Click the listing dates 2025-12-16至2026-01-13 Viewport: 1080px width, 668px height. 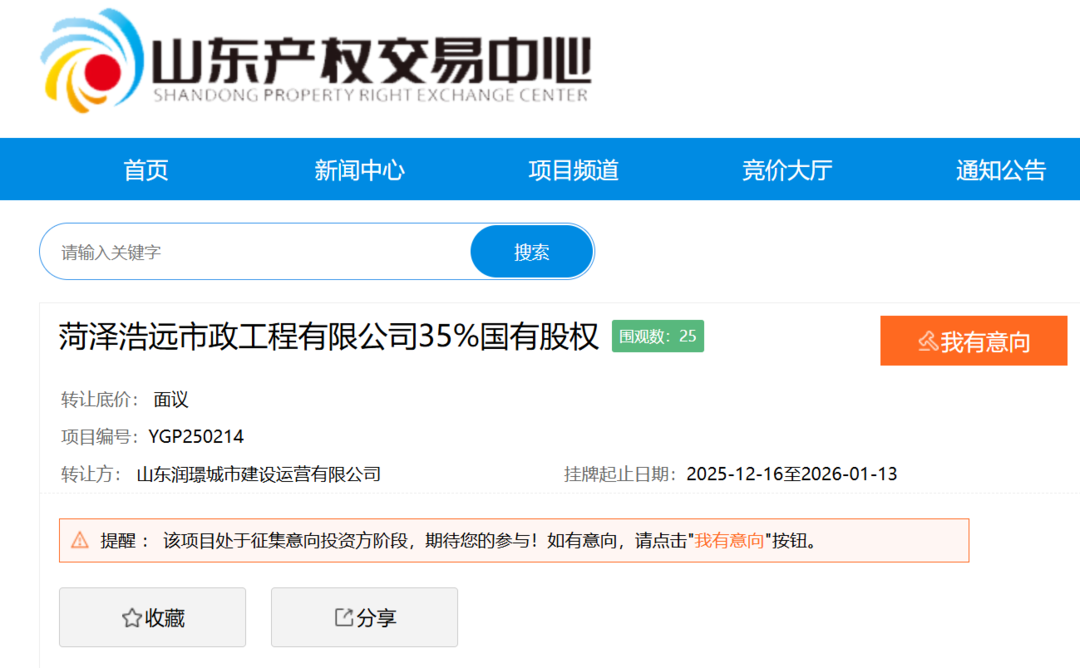coord(791,474)
